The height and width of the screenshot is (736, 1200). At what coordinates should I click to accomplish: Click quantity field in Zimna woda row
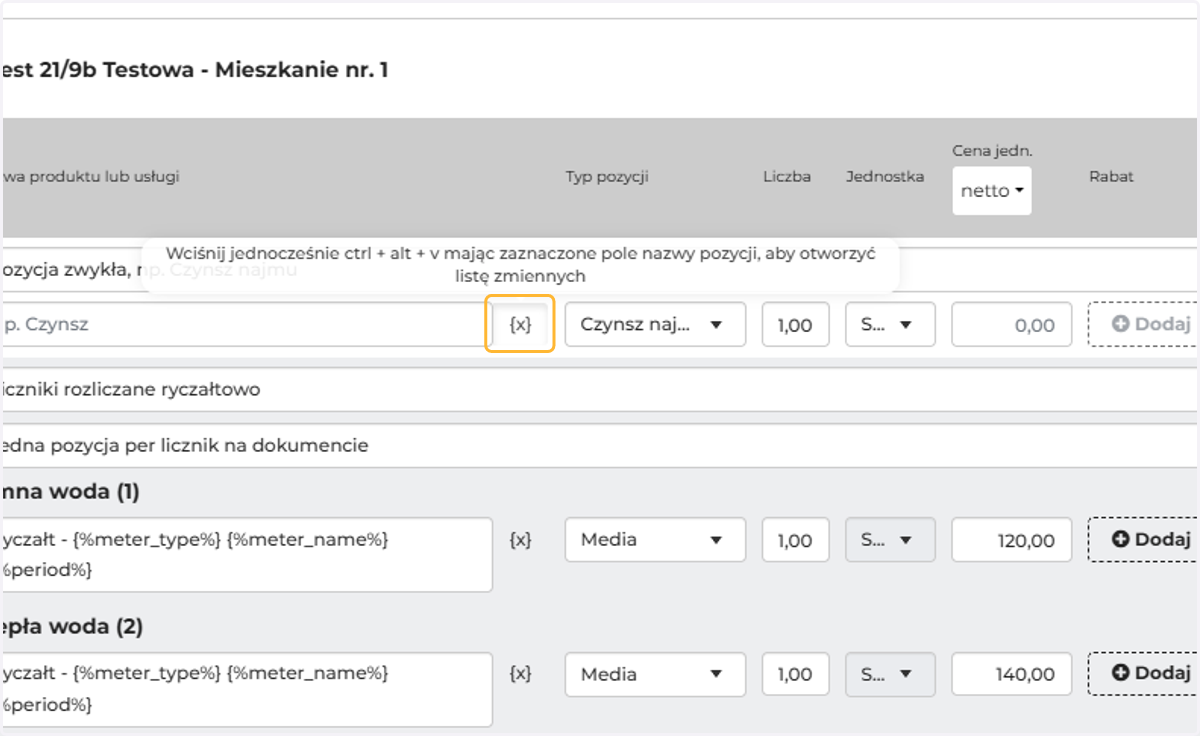click(795, 539)
